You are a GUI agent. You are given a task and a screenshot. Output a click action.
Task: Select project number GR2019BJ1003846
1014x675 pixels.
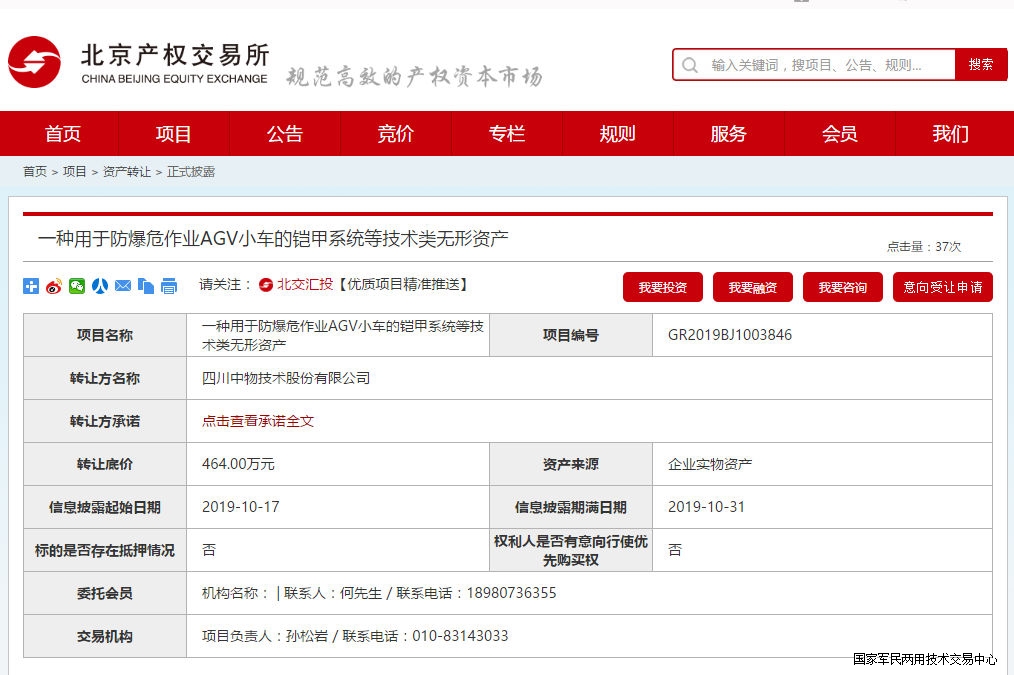[730, 335]
